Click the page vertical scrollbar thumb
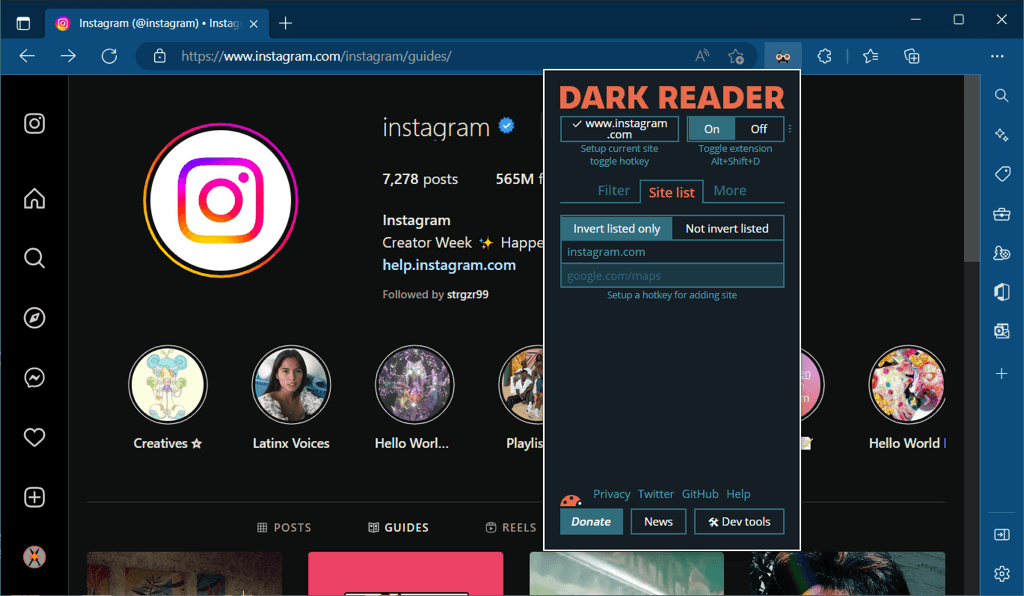The width and height of the screenshot is (1024, 596). click(972, 168)
